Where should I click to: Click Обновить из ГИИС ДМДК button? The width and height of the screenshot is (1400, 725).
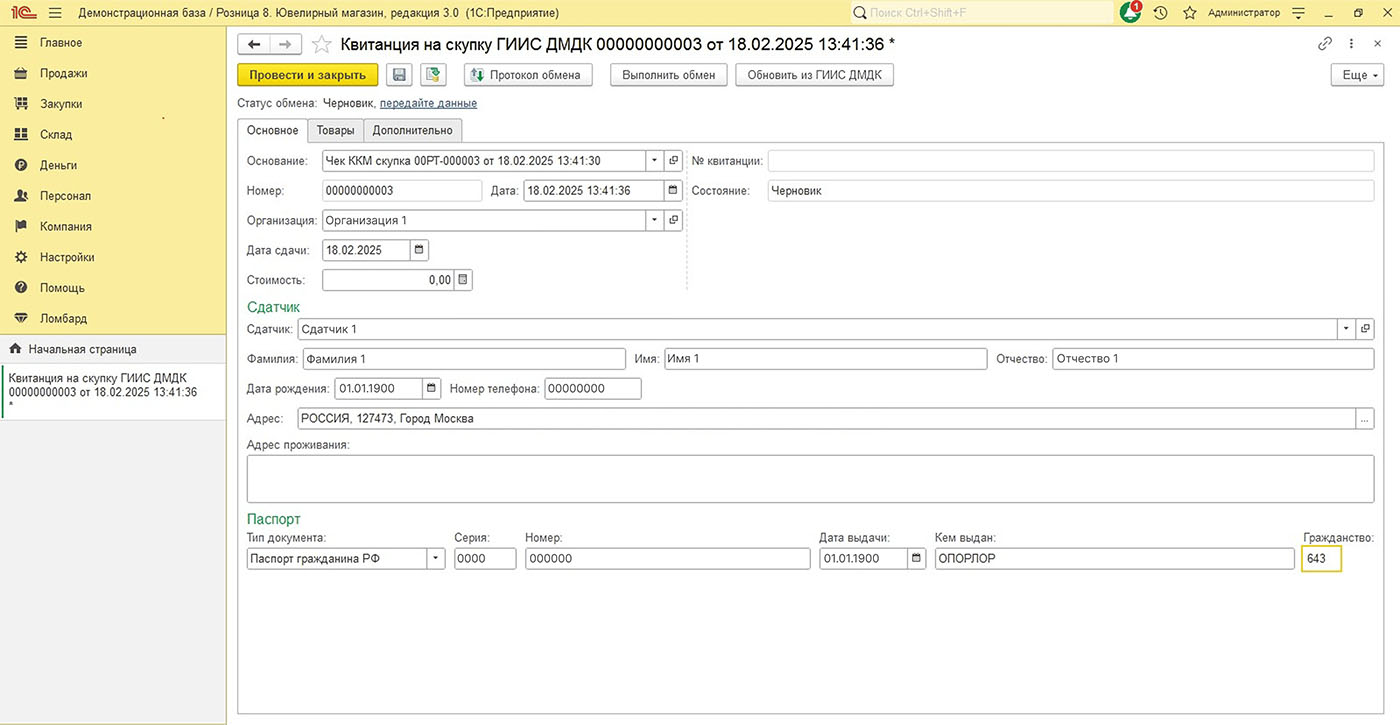814,75
